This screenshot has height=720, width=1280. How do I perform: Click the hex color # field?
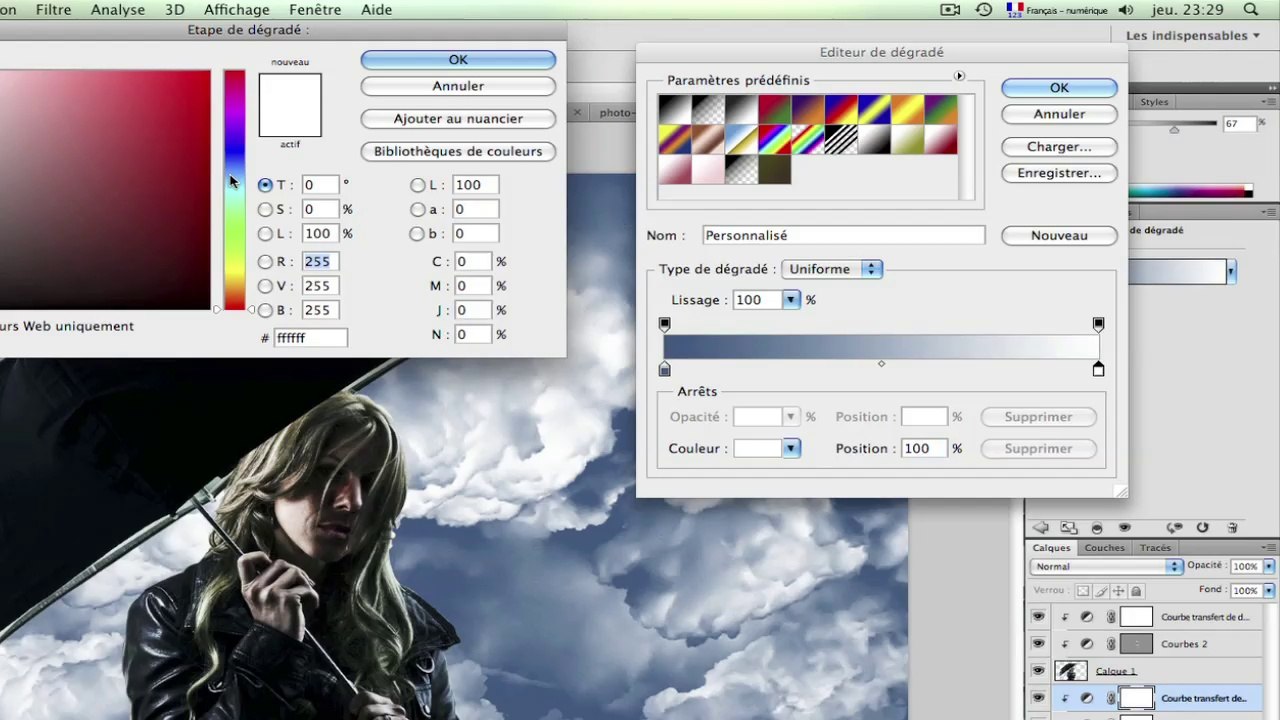click(311, 338)
